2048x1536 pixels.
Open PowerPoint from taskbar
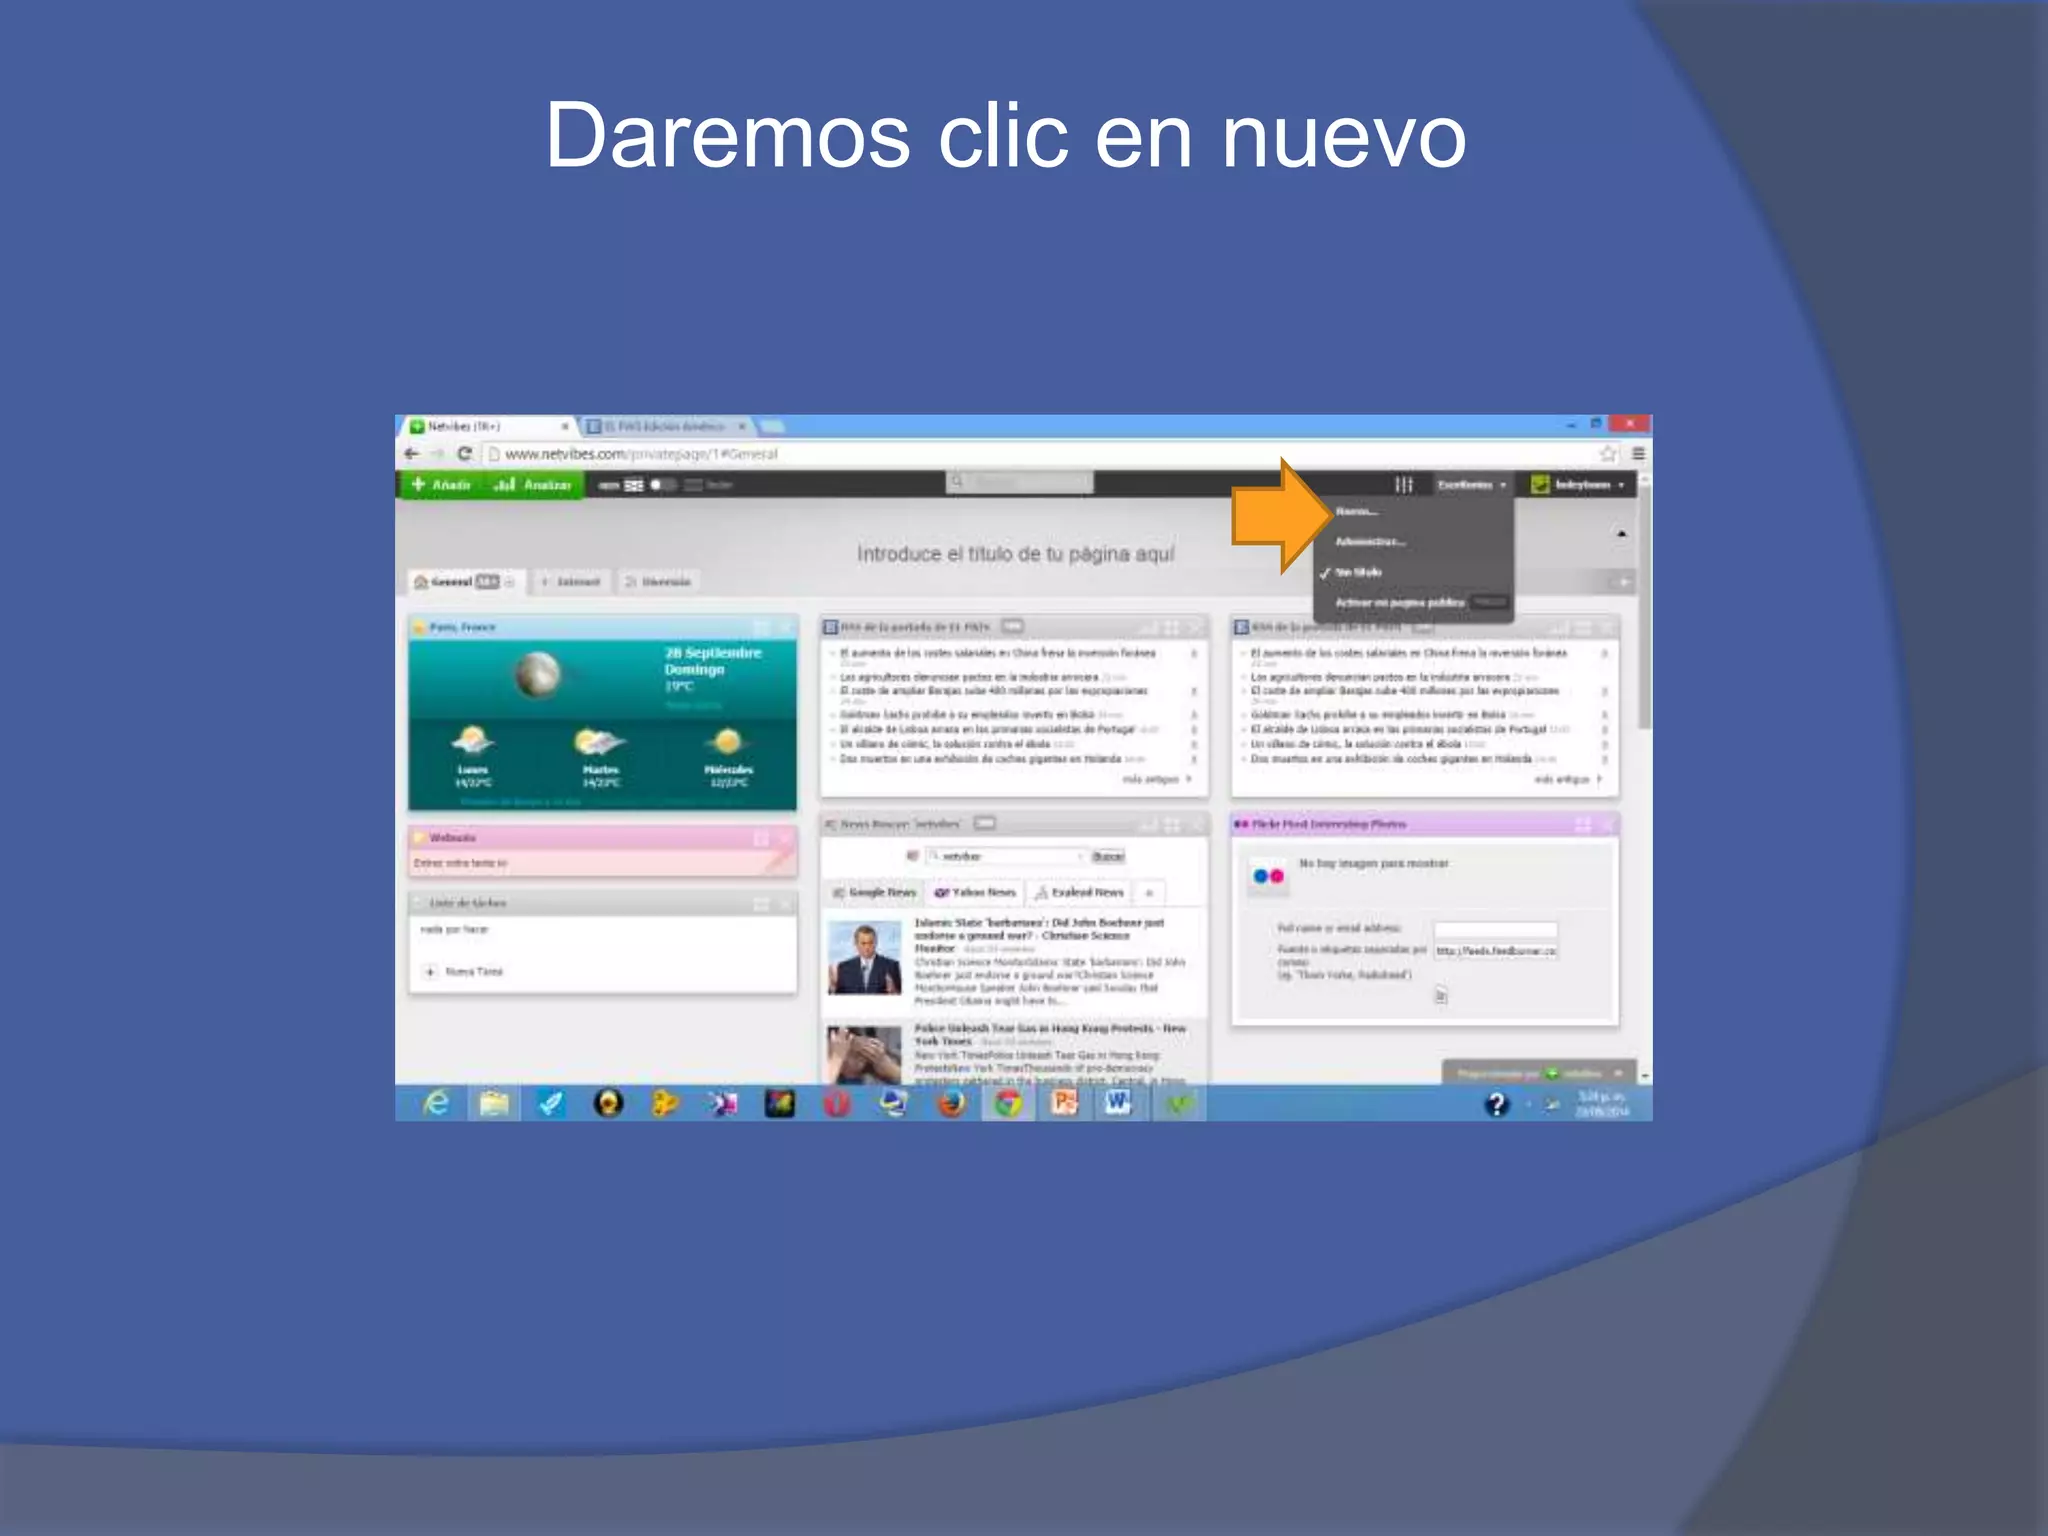coord(1065,1104)
